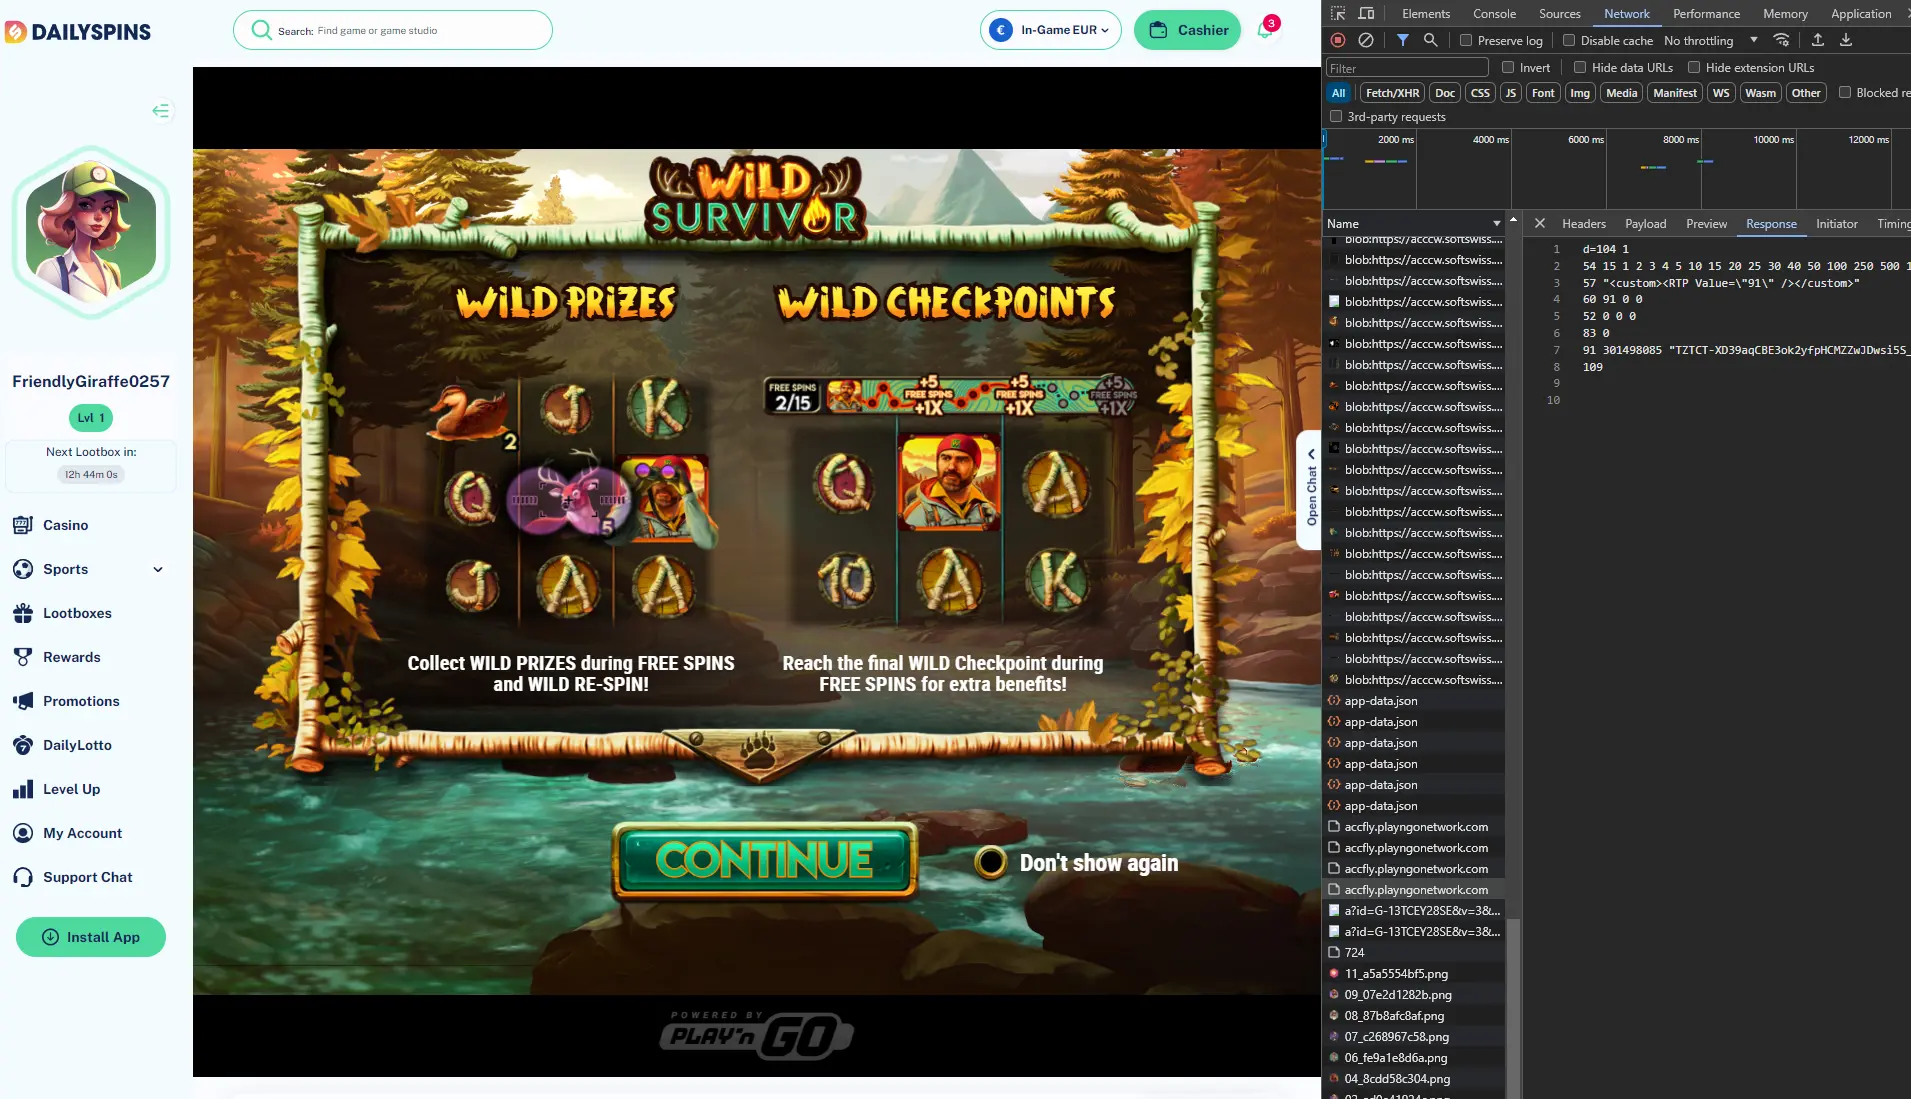
Task: Collapse the sidebar with the menu arrow icon
Action: pos(160,111)
